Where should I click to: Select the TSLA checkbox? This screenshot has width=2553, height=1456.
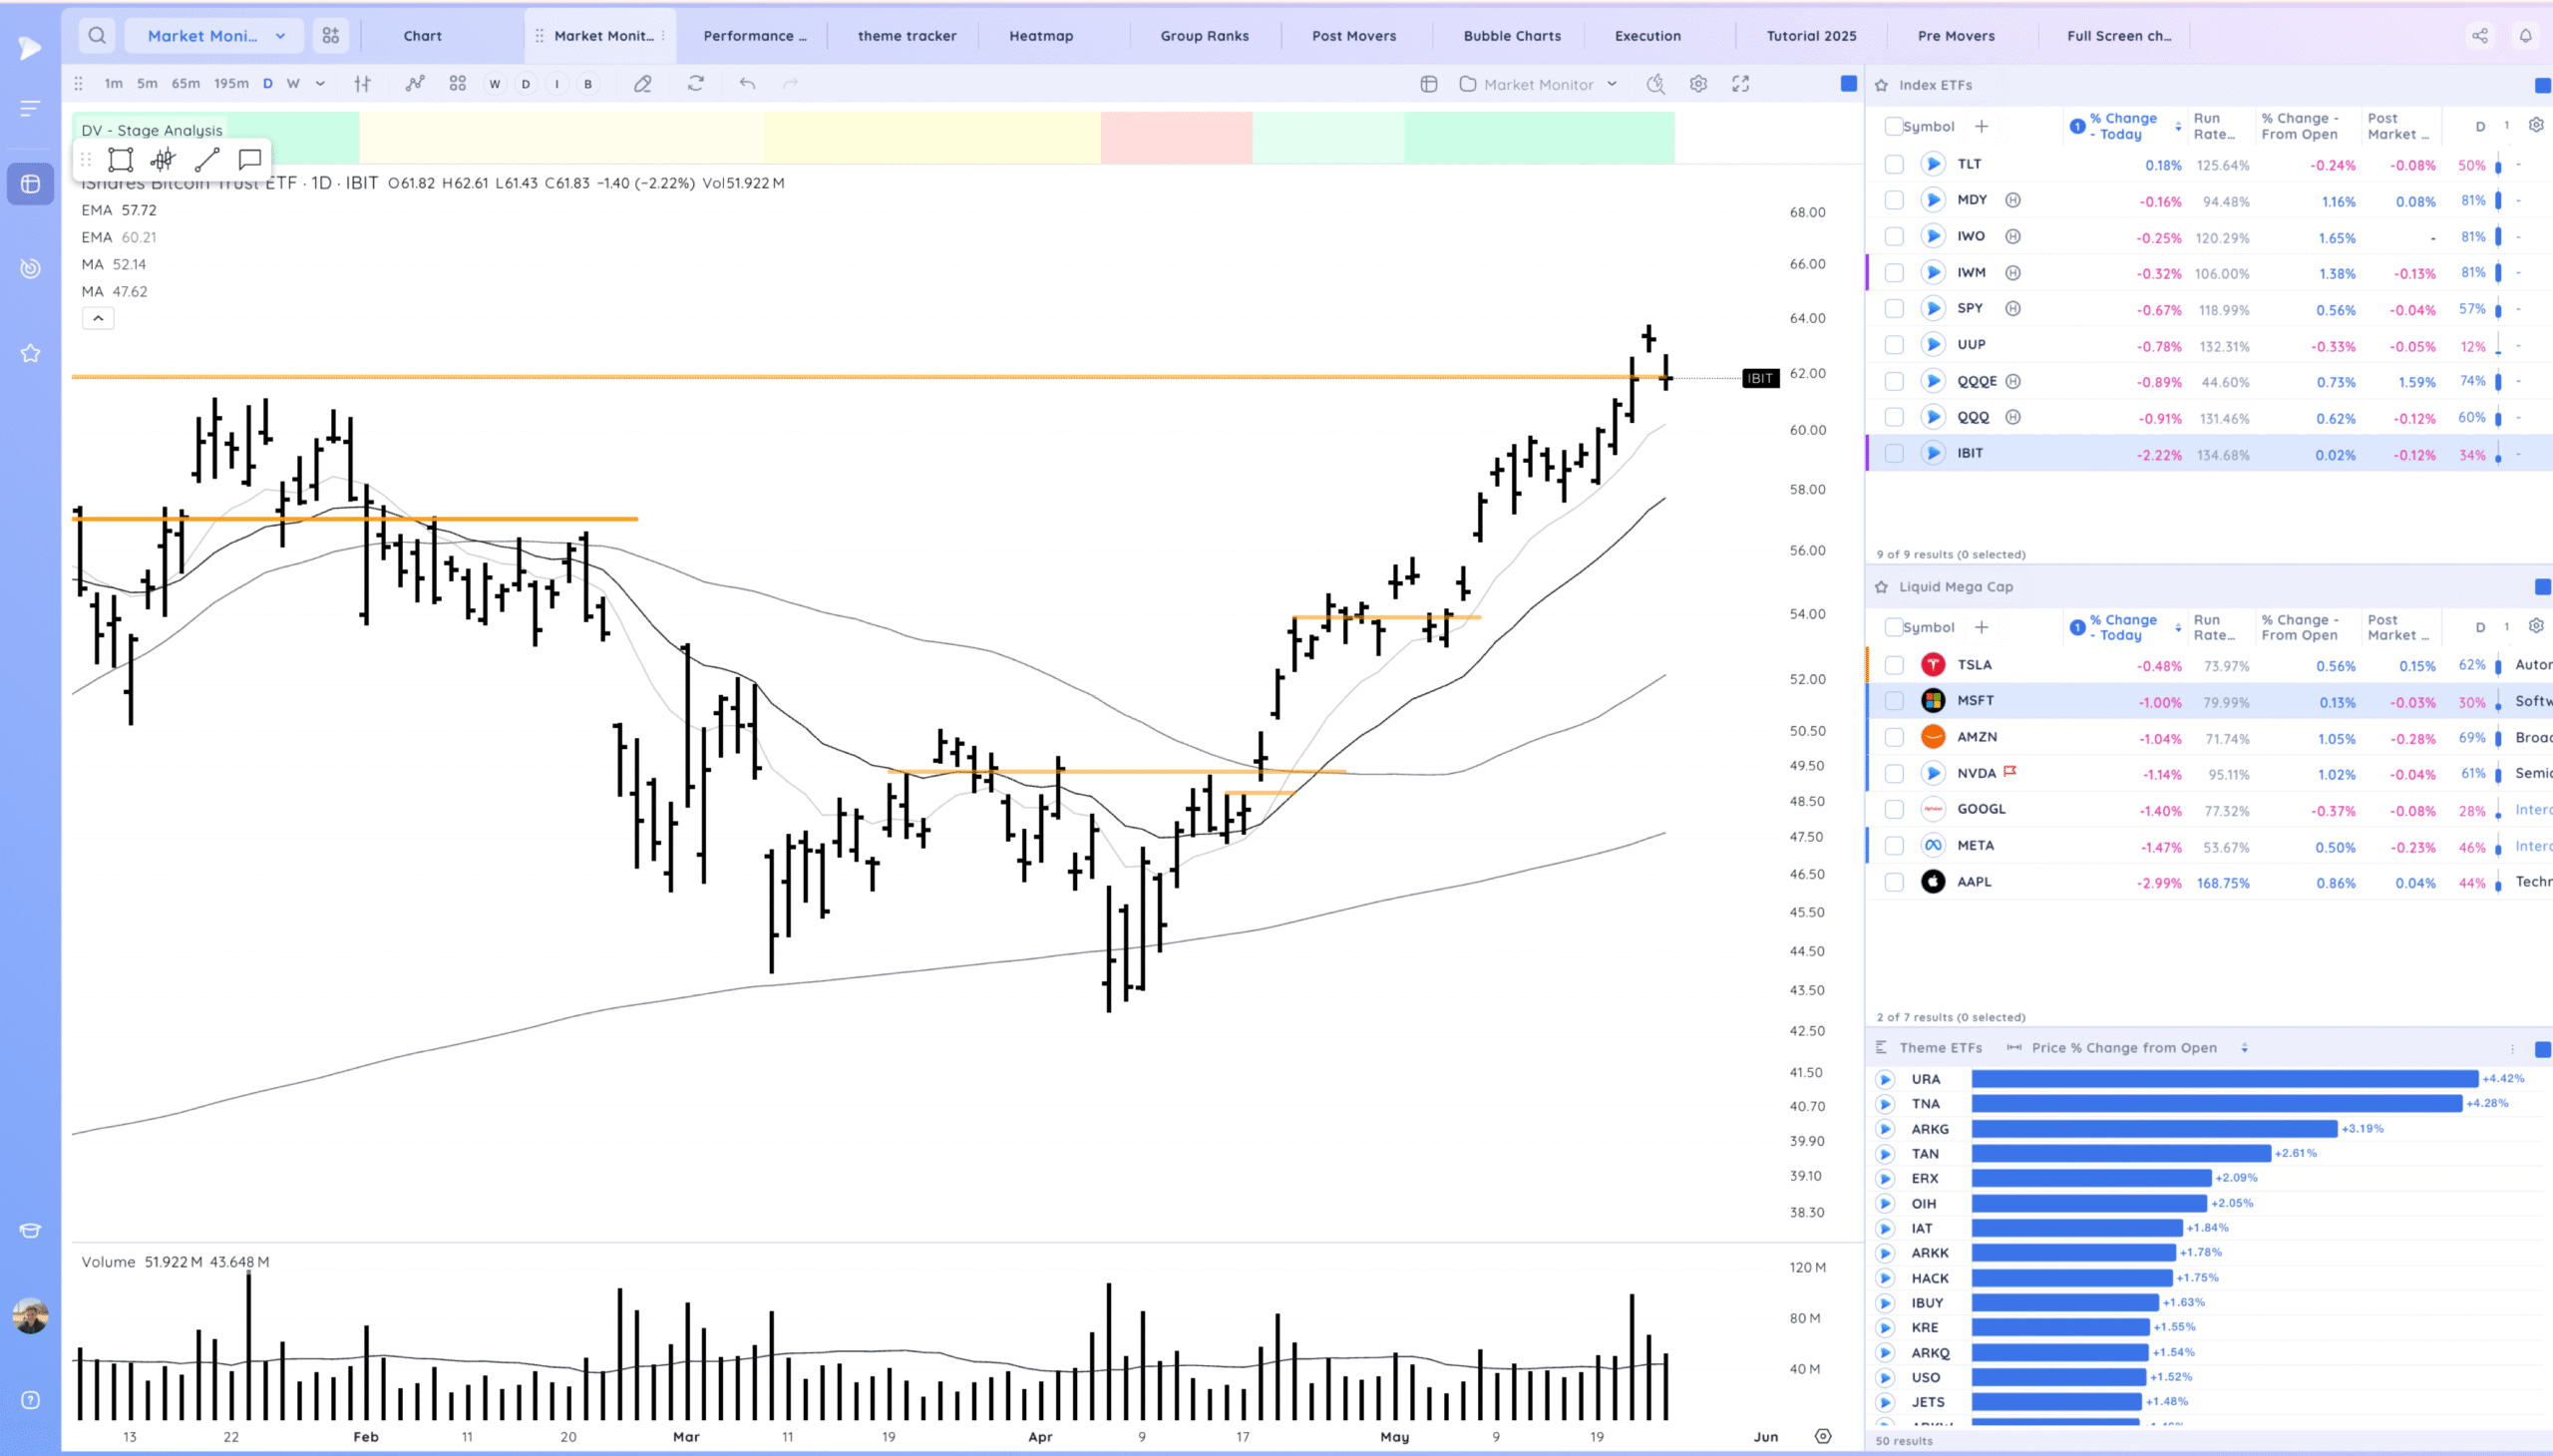click(x=1893, y=664)
